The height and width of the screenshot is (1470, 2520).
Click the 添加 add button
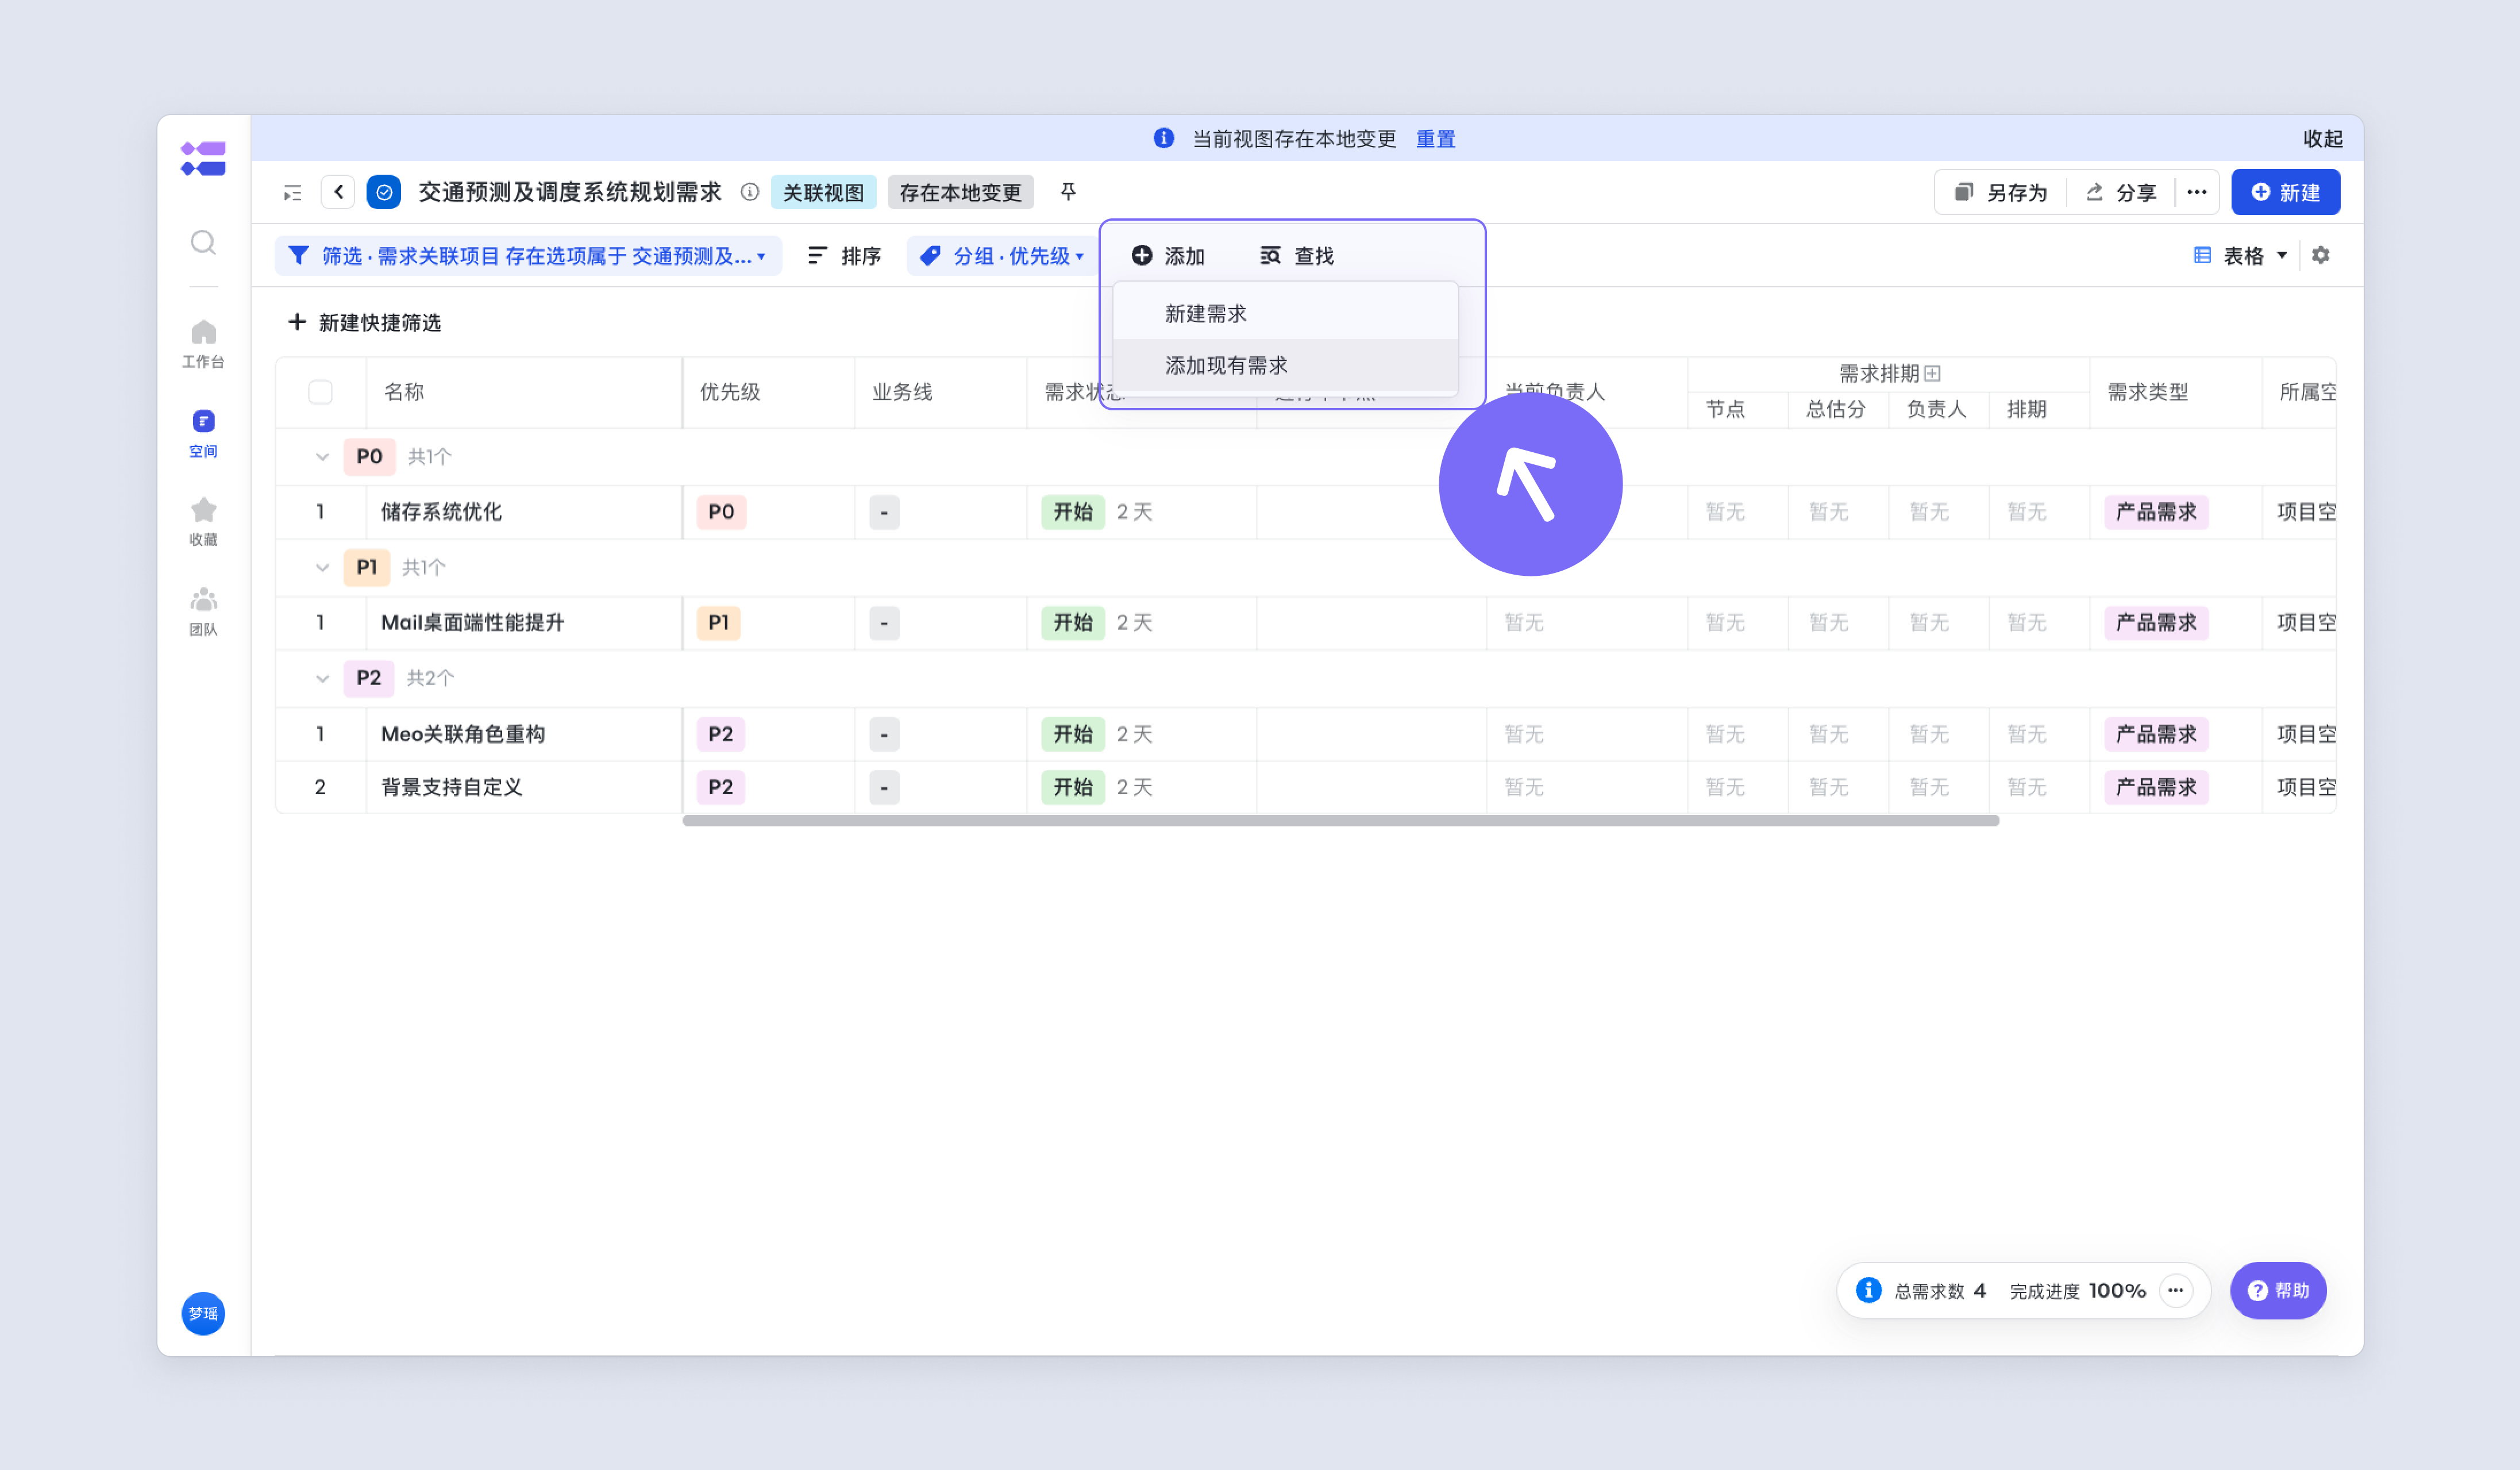tap(1168, 256)
